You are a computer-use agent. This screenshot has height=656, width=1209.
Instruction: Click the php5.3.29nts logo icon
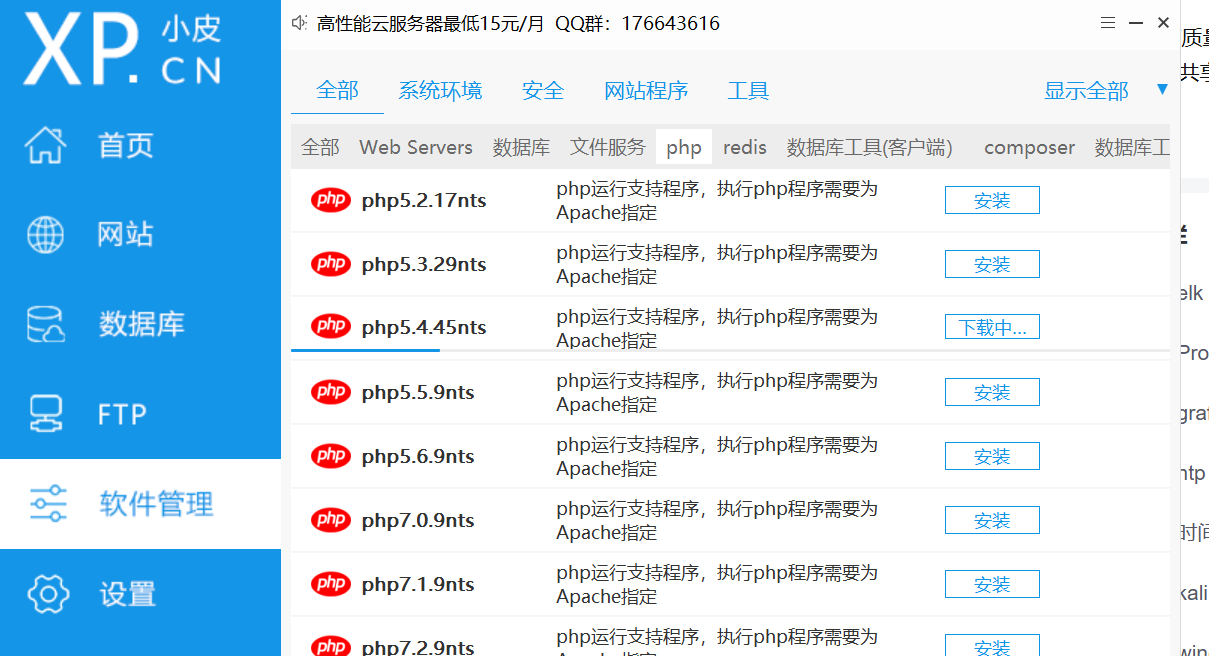330,264
